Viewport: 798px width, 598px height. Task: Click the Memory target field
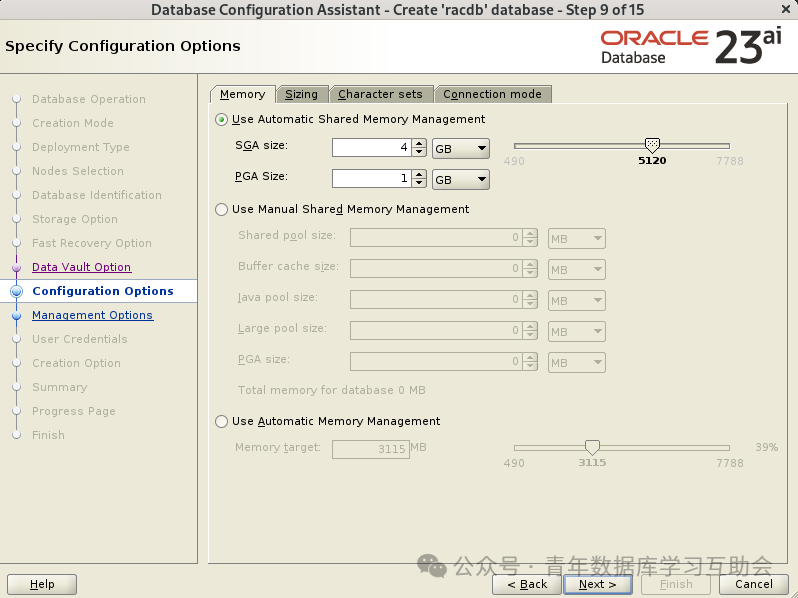[370, 449]
